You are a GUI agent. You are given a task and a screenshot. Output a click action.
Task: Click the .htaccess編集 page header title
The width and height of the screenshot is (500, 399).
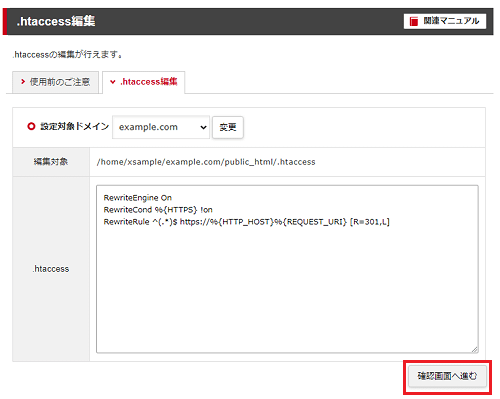[56, 21]
